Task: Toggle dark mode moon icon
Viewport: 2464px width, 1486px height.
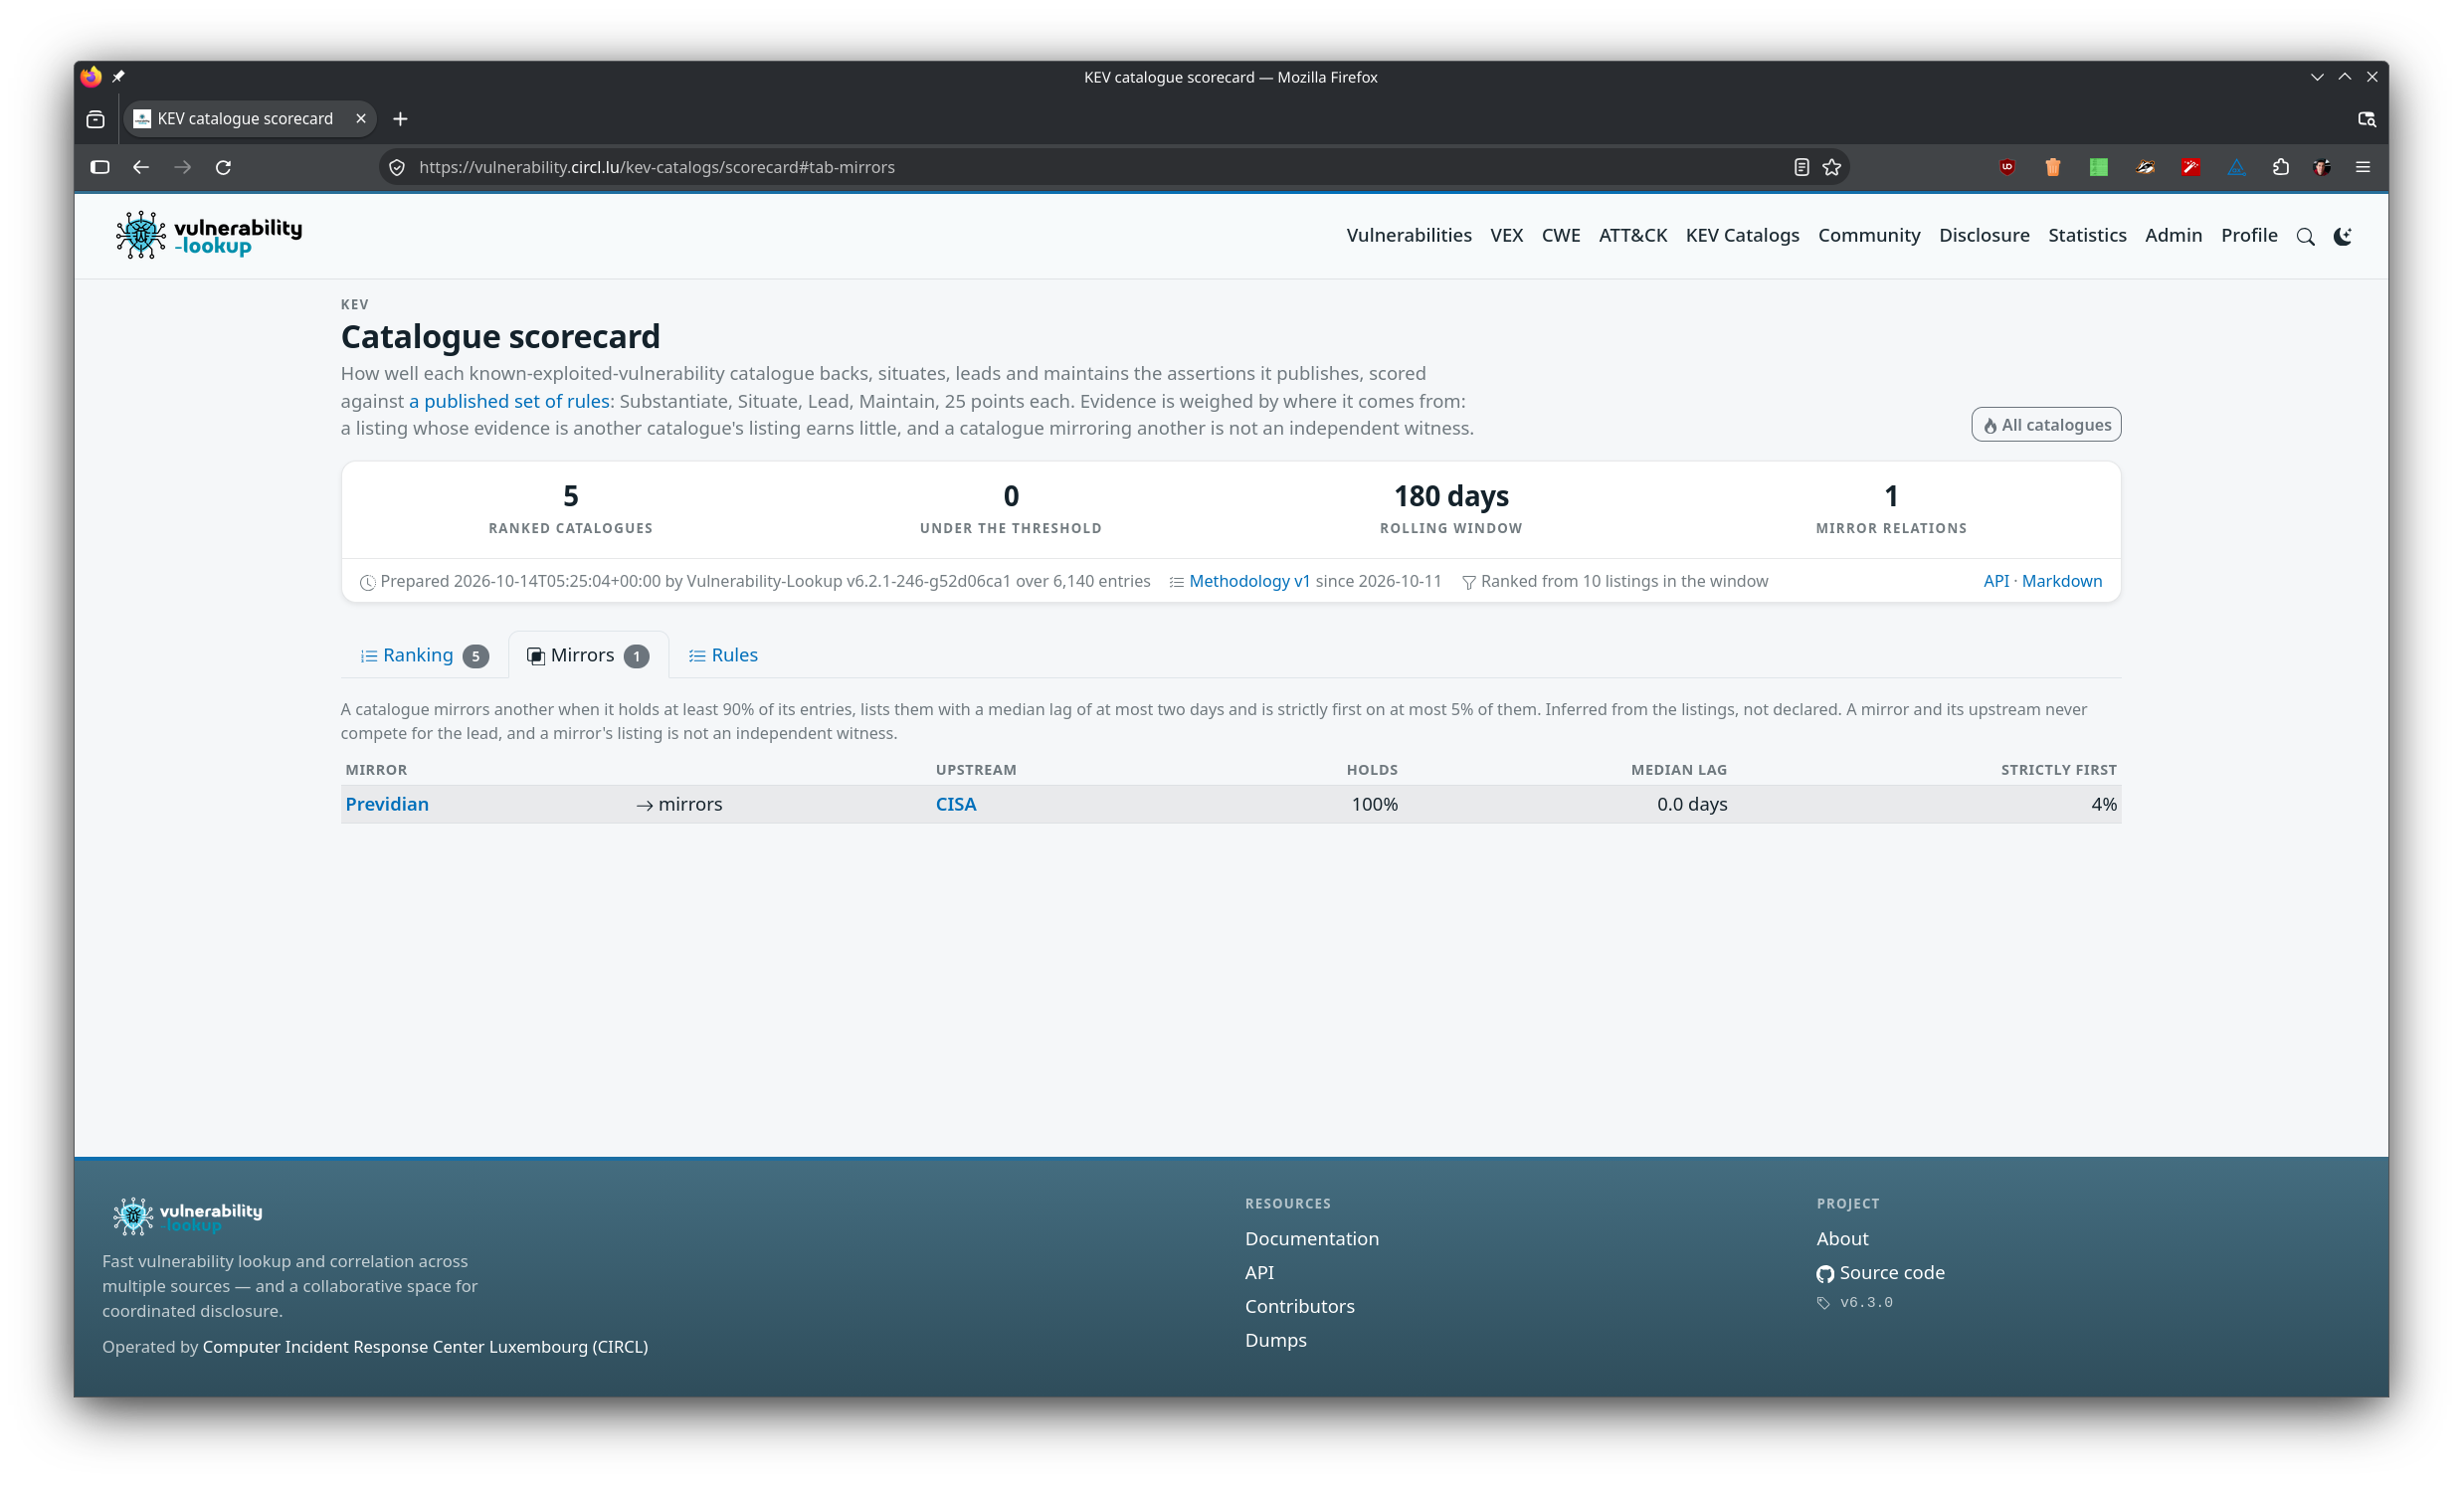Action: click(x=2342, y=237)
